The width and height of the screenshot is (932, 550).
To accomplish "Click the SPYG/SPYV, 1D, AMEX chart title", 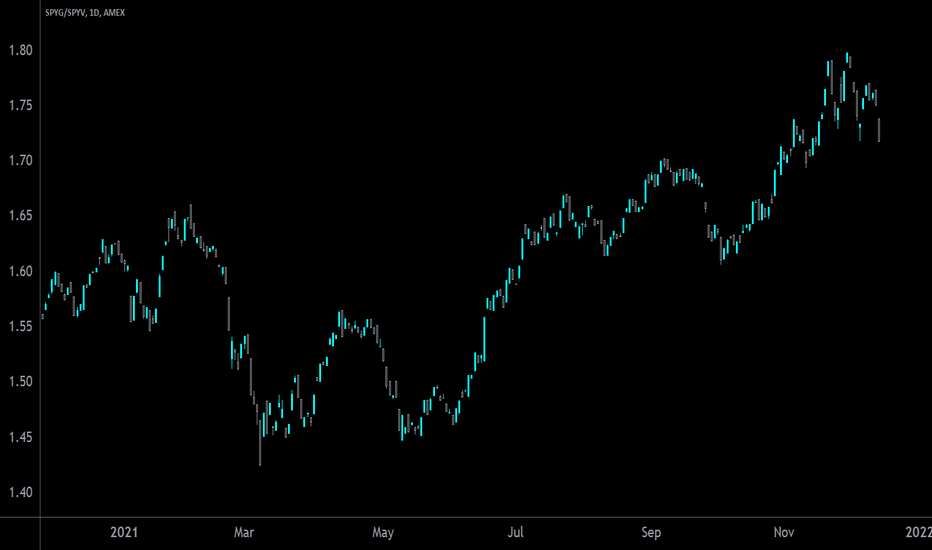I will (85, 12).
